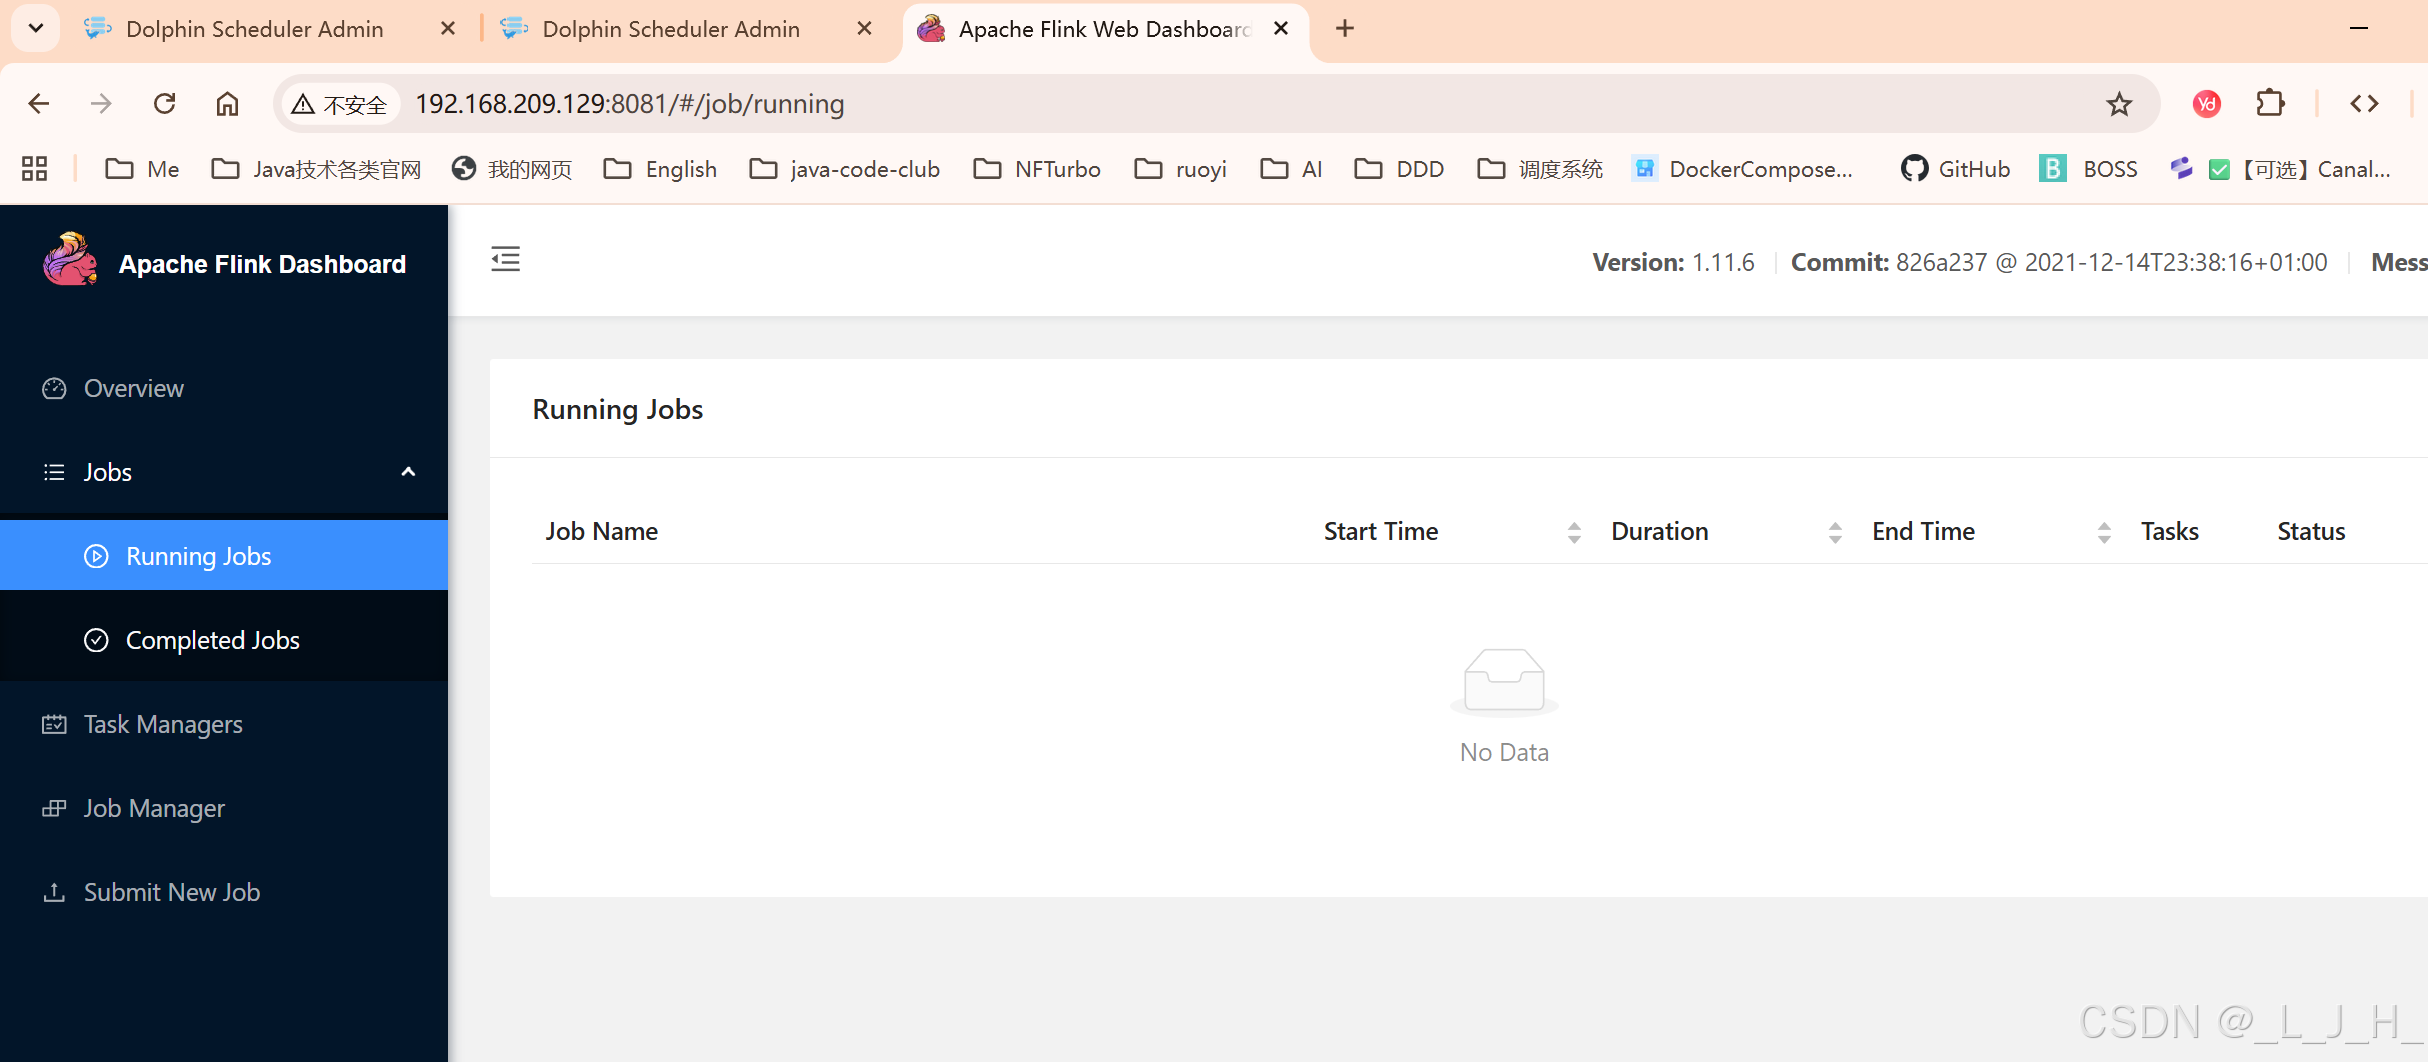2428x1062 pixels.
Task: Open the tab search dropdown arrow
Action: point(36,29)
